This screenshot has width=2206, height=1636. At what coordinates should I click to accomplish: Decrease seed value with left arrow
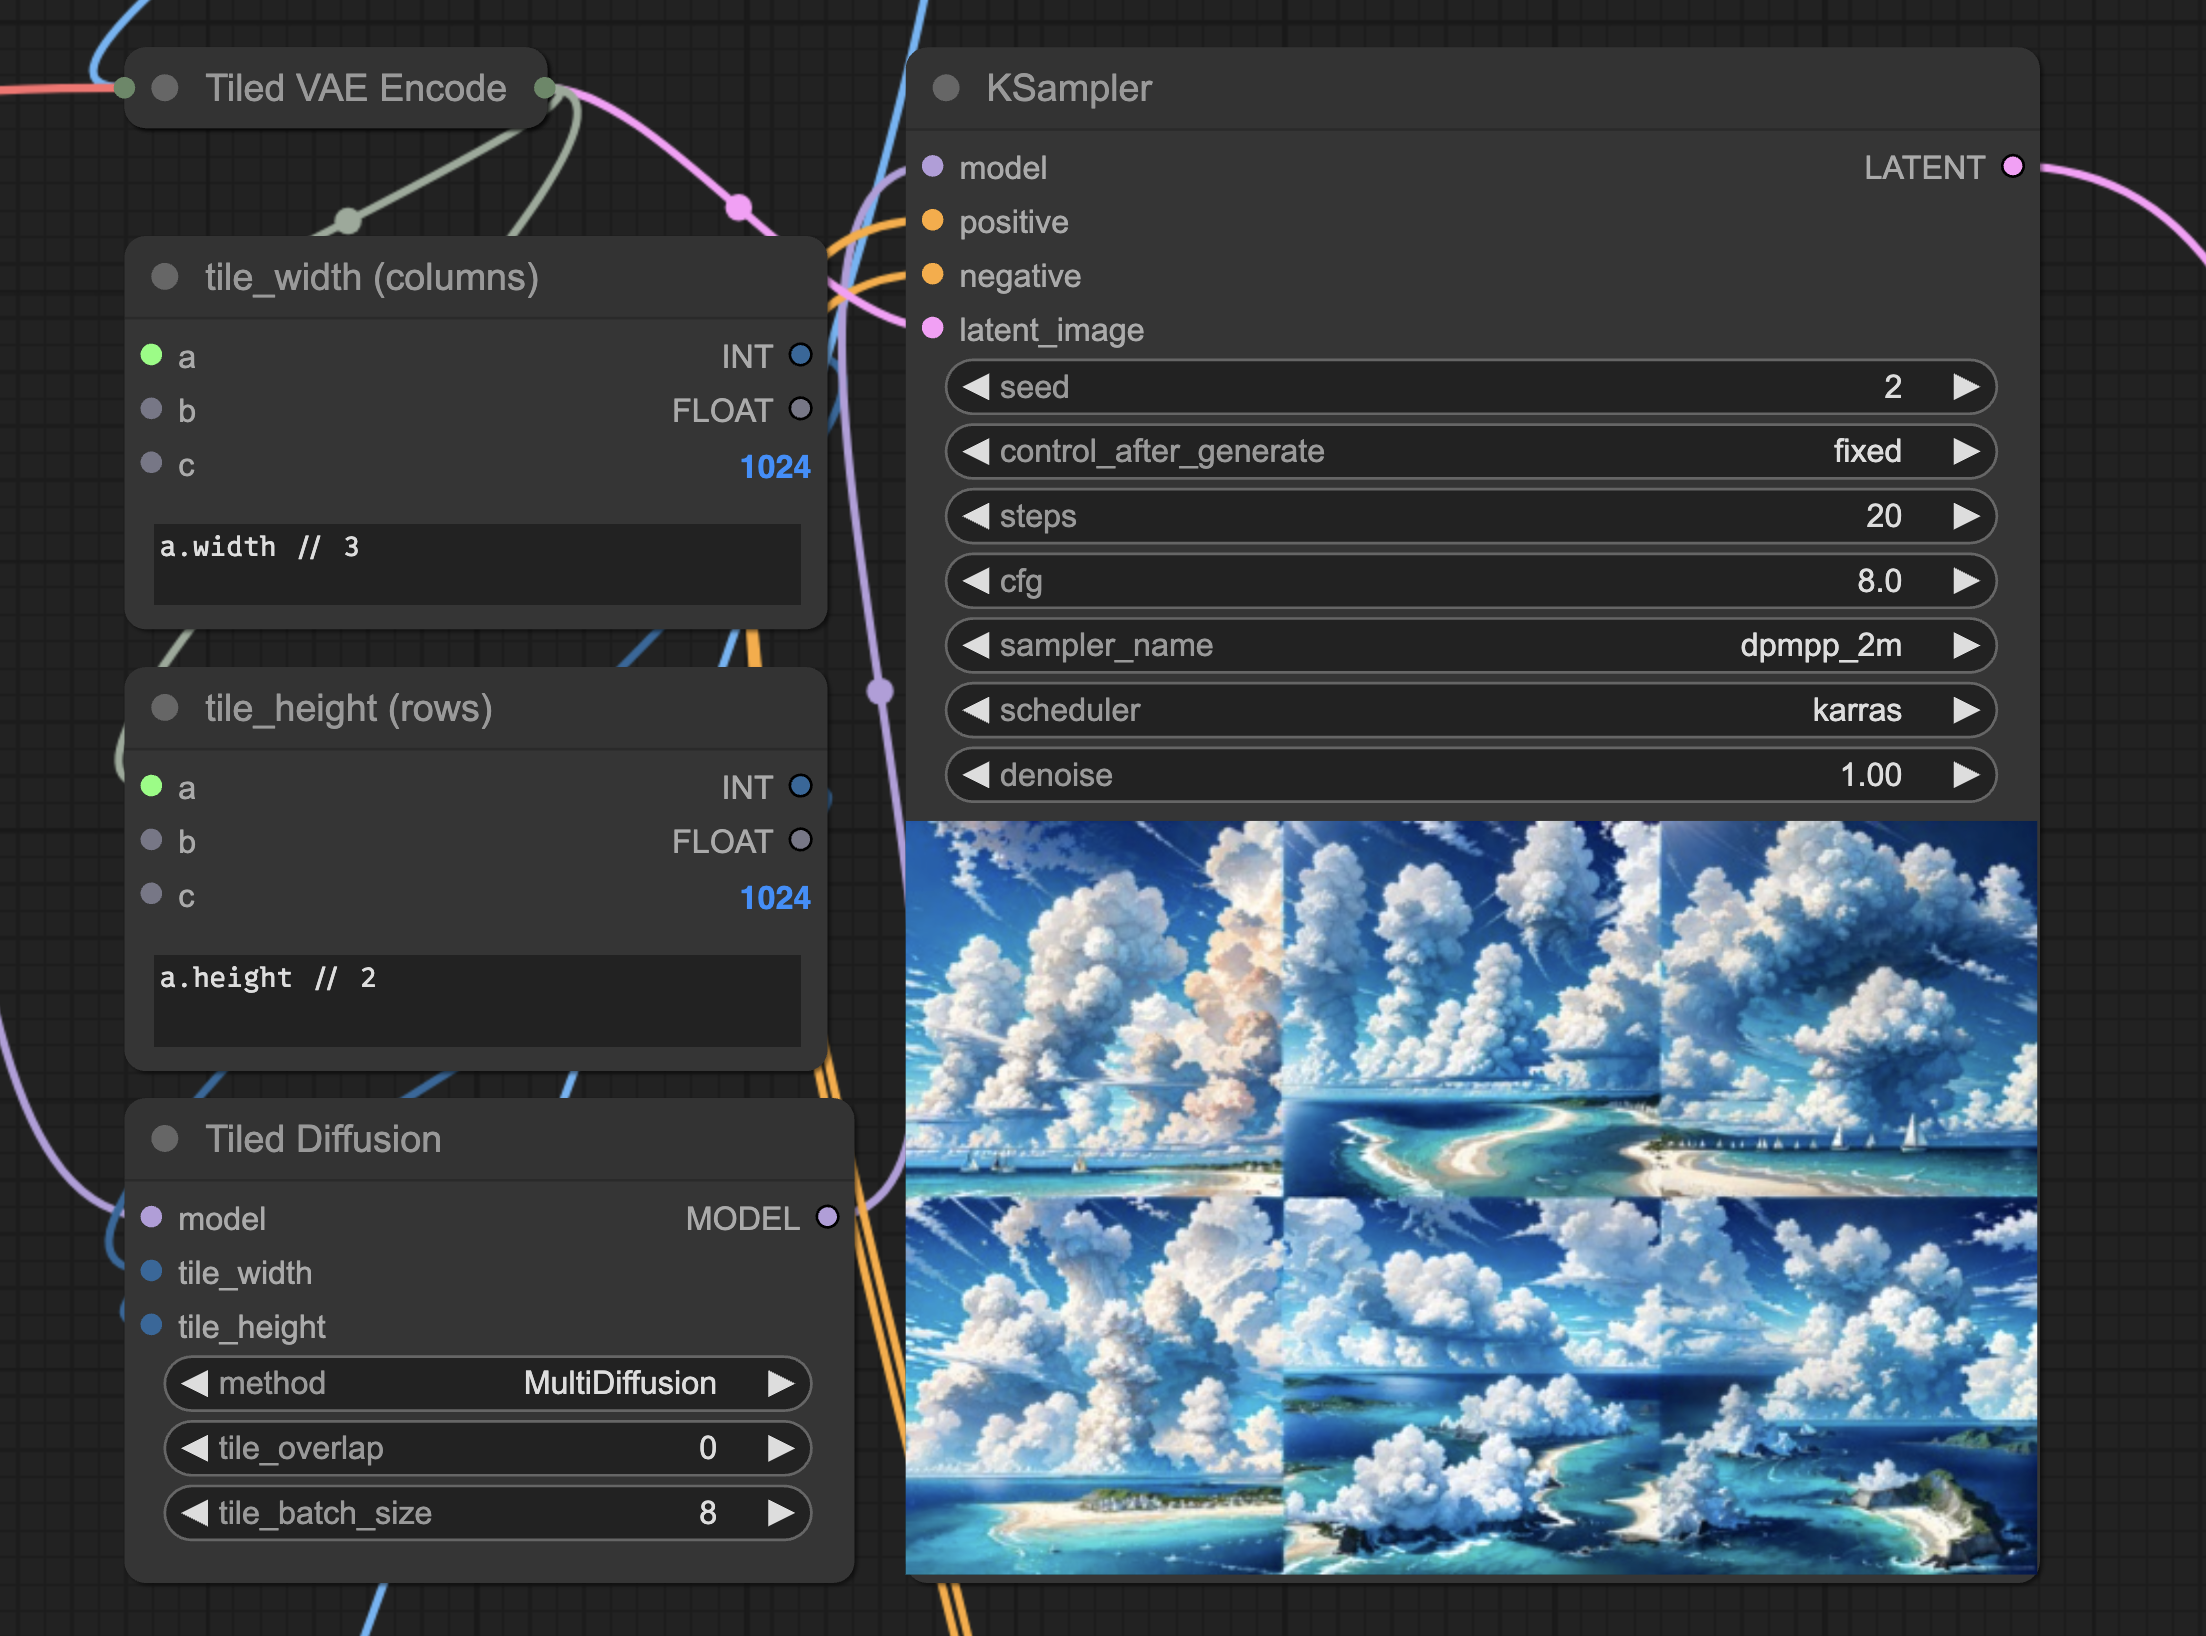pyautogui.click(x=976, y=387)
